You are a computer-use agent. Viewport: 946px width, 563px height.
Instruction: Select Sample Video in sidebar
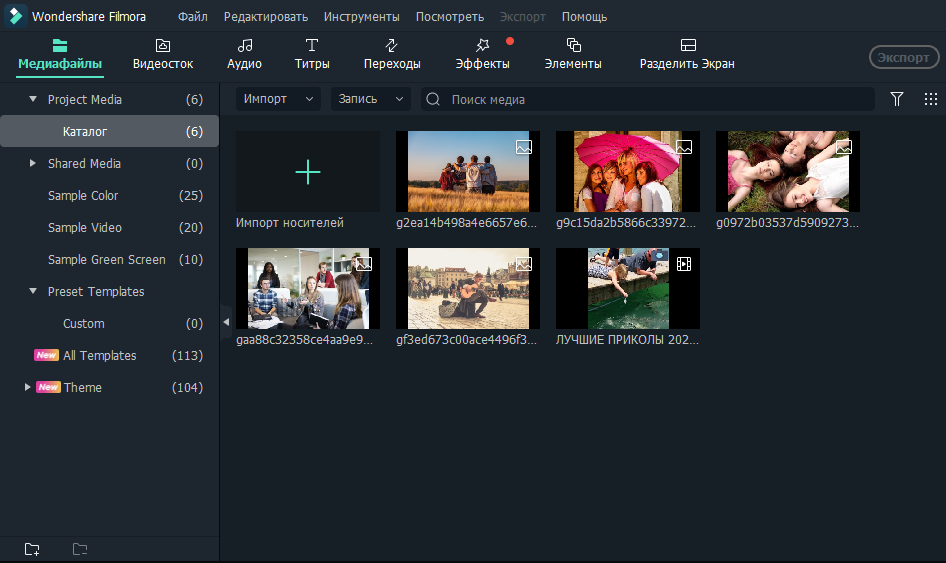(x=109, y=227)
